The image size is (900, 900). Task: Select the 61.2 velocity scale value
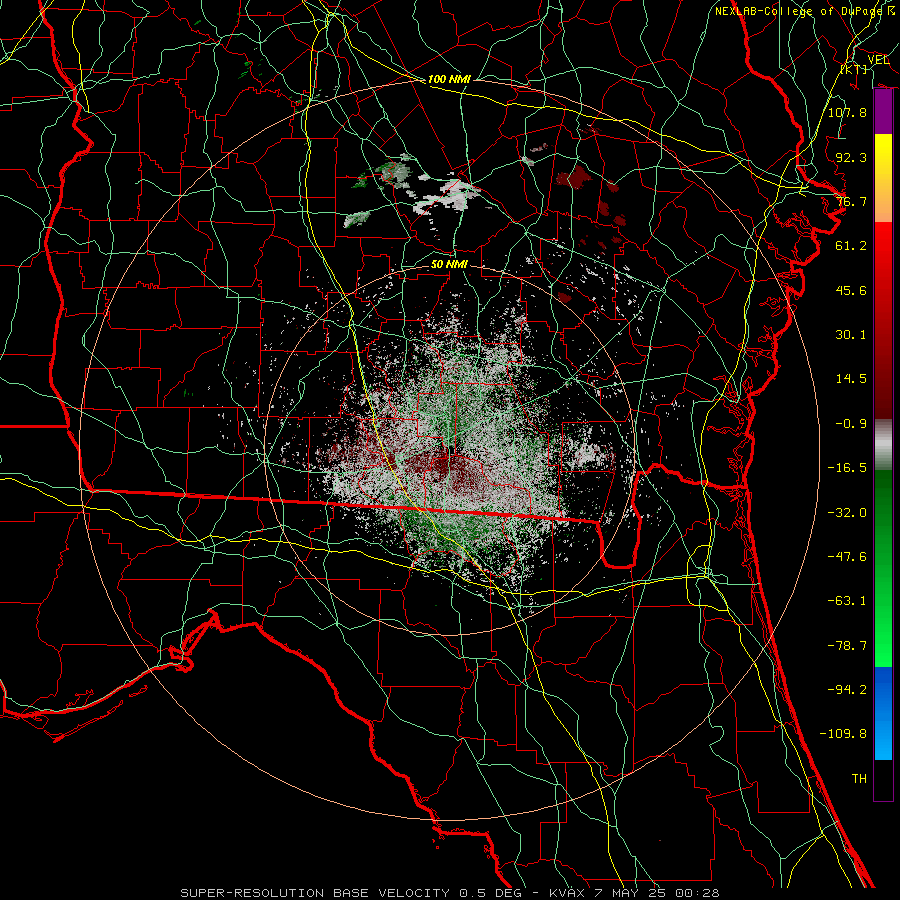(x=851, y=246)
